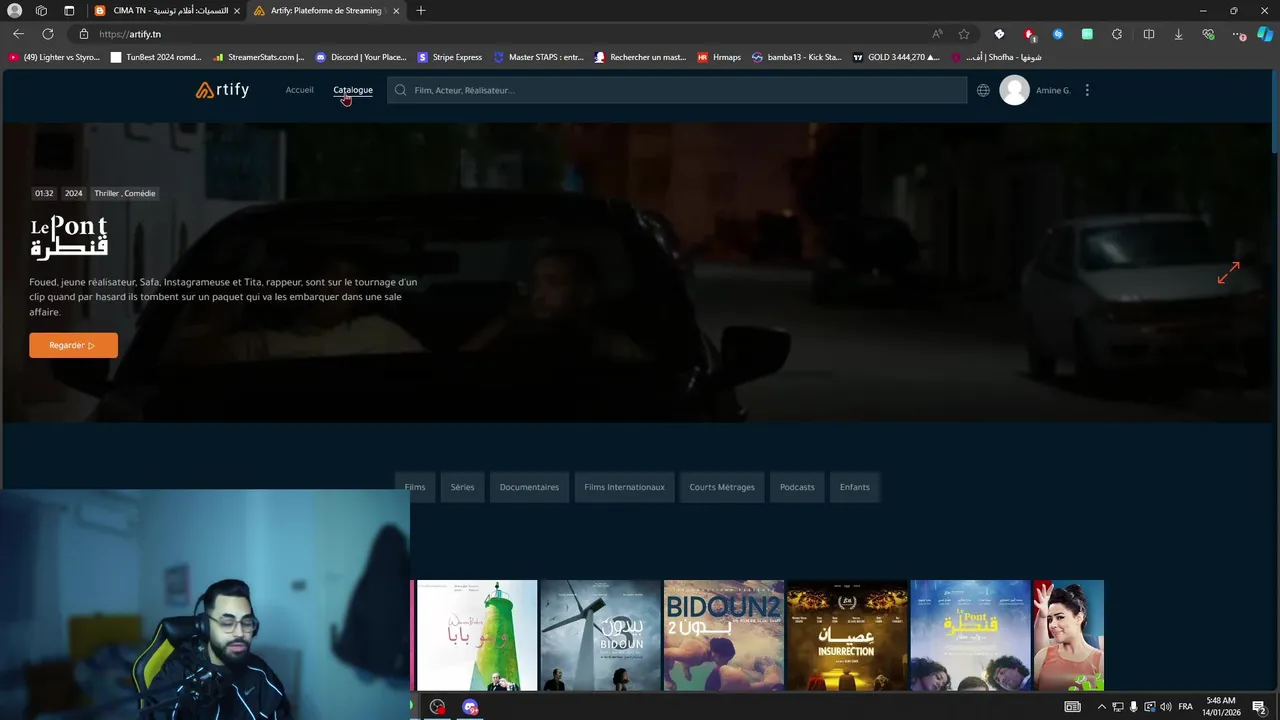Viewport: 1280px width, 720px height.
Task: Open split screen view
Action: 1149,34
